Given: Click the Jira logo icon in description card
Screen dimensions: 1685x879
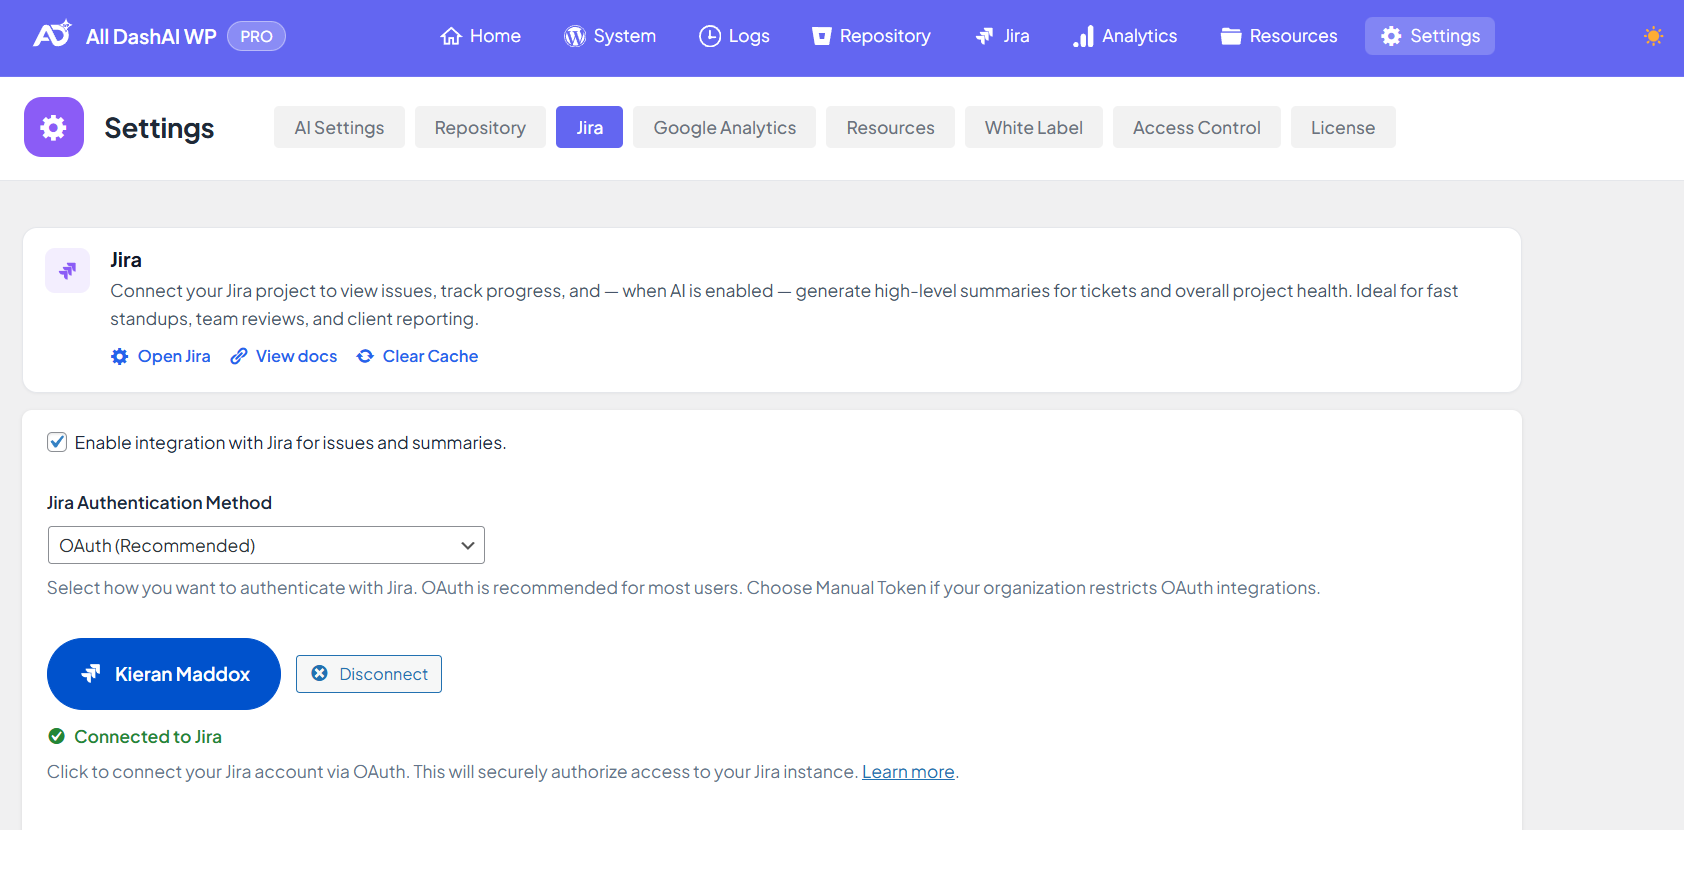Looking at the screenshot, I should click(x=68, y=270).
